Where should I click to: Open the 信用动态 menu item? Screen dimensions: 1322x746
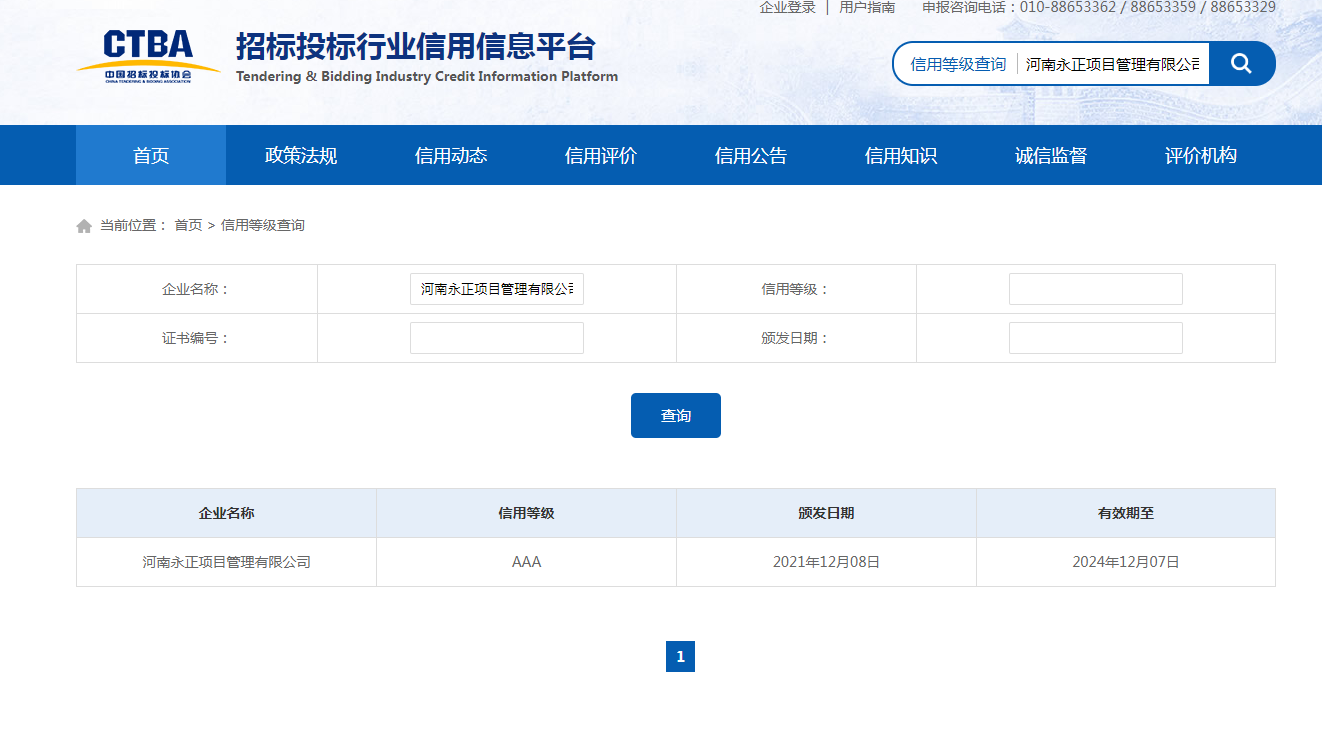[x=451, y=155]
